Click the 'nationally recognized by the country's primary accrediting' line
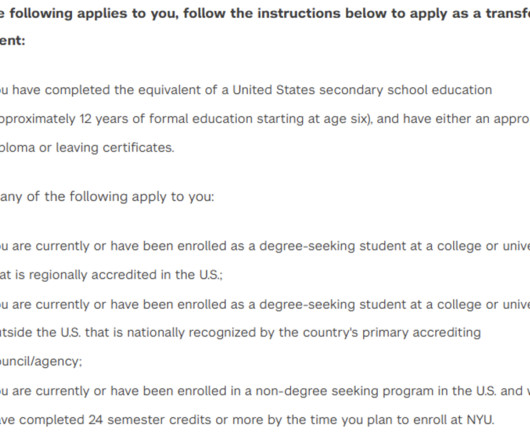The width and height of the screenshot is (530, 442). pos(240,333)
